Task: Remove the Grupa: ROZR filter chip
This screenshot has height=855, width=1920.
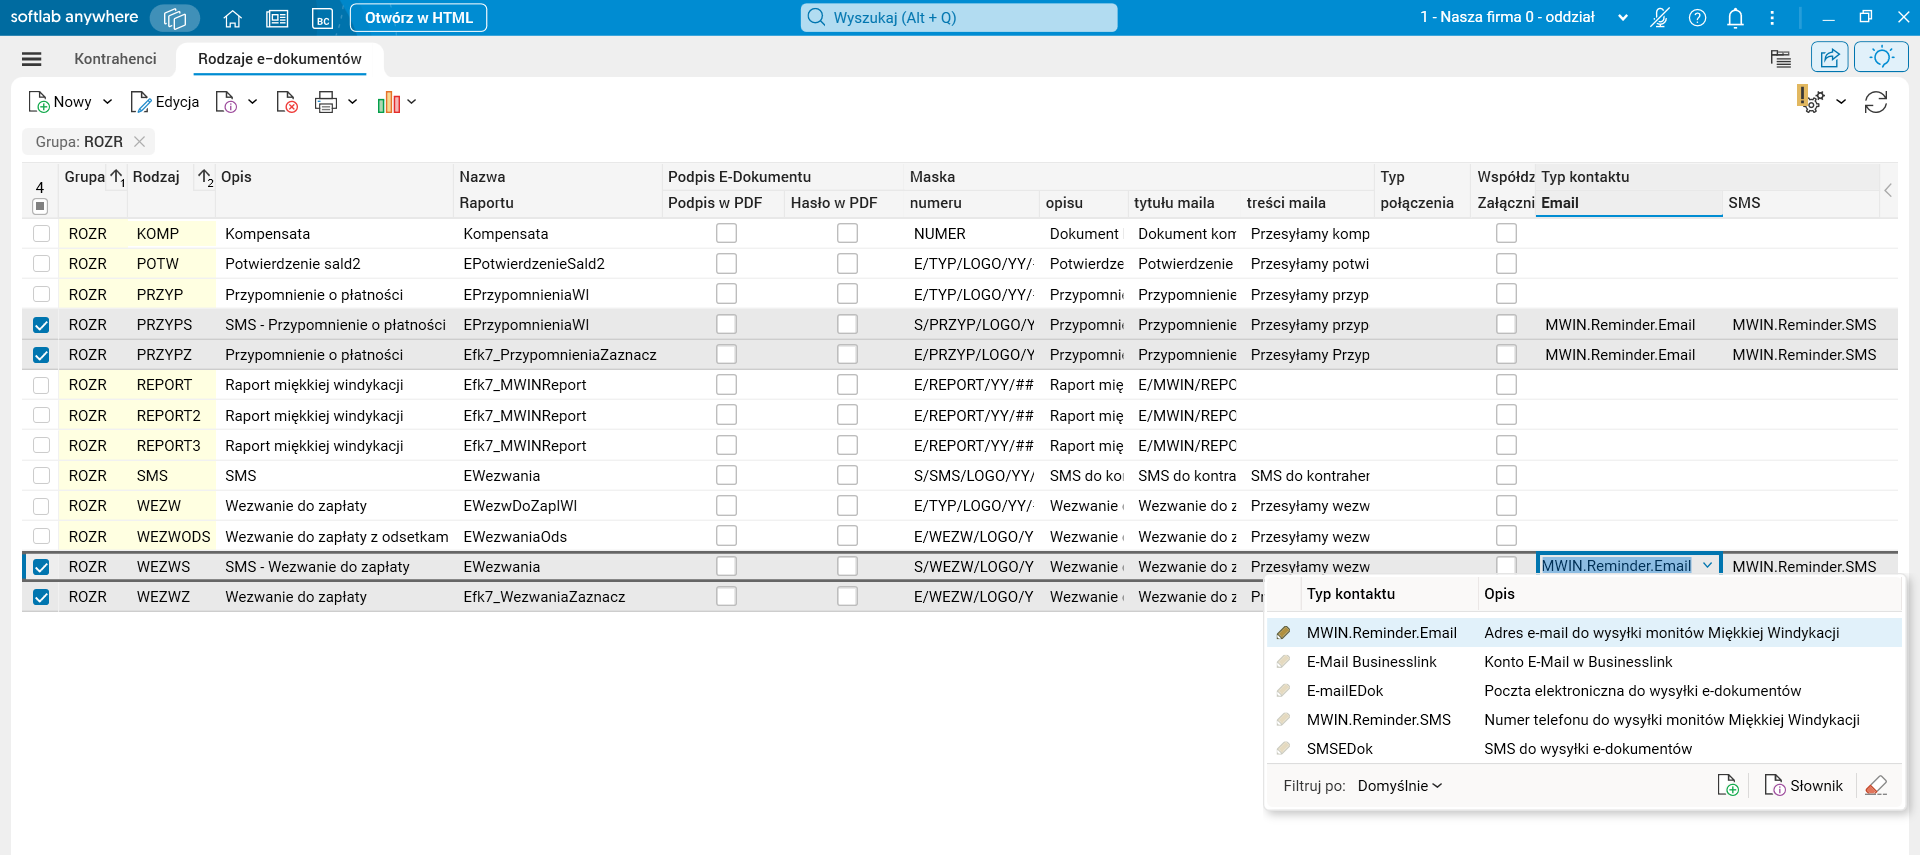Action: [x=140, y=142]
